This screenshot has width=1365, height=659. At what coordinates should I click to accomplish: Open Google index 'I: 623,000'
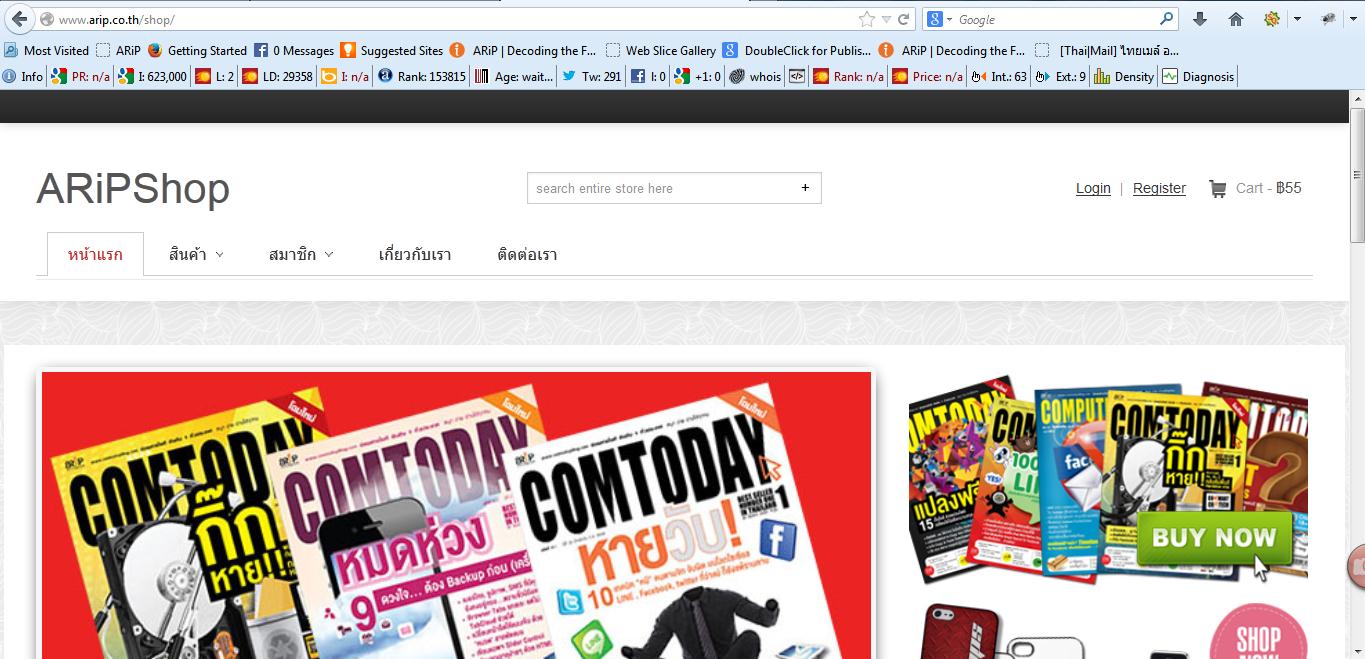pos(152,76)
